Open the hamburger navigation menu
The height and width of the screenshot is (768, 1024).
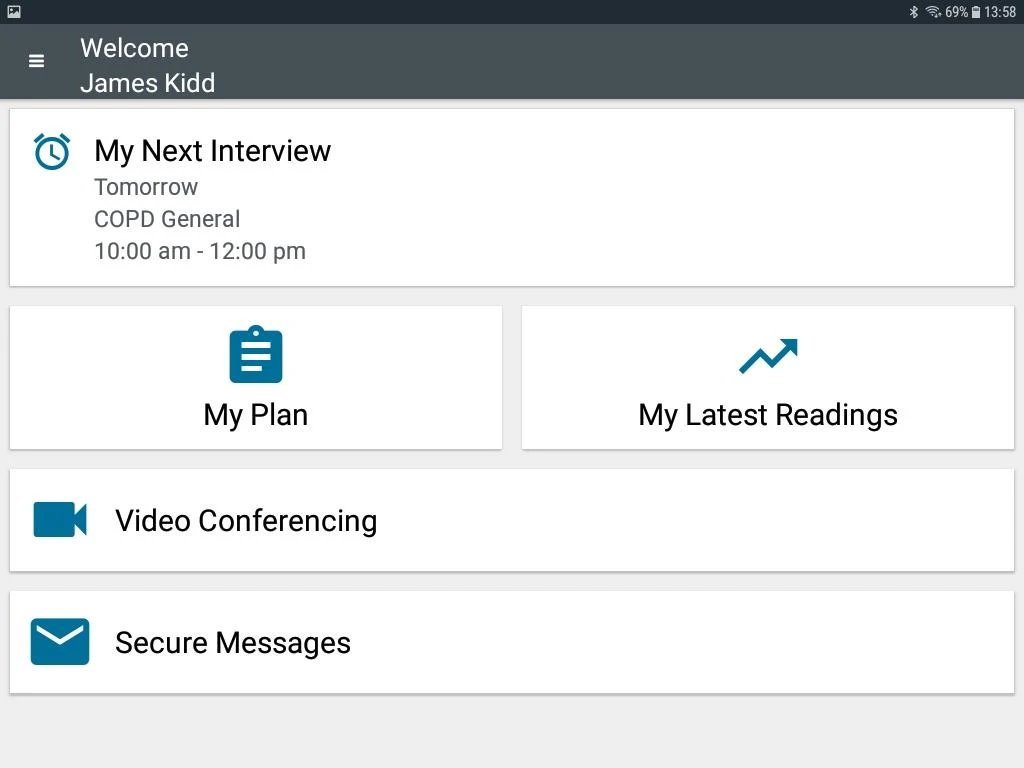coord(37,61)
